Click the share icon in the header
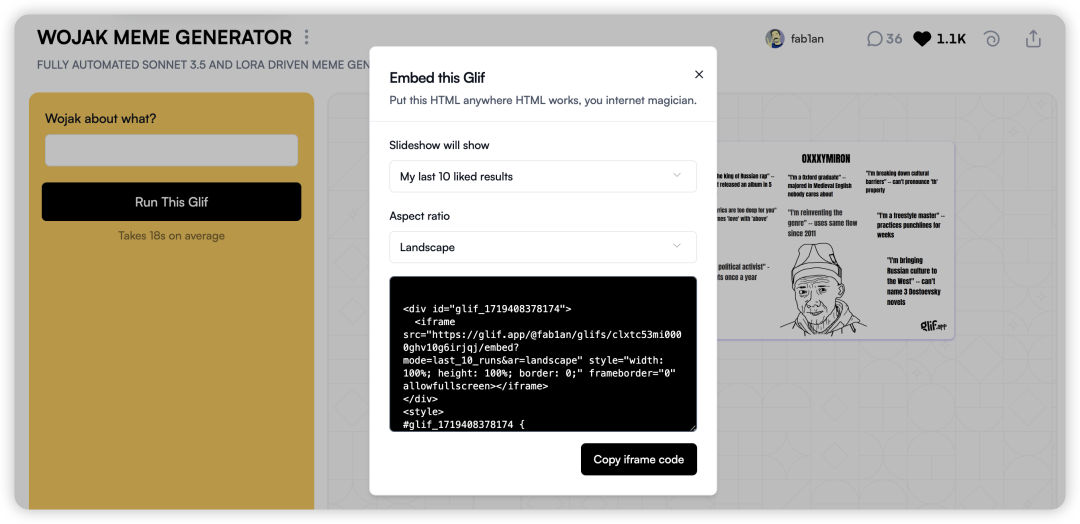The height and width of the screenshot is (524, 1080). click(1033, 39)
